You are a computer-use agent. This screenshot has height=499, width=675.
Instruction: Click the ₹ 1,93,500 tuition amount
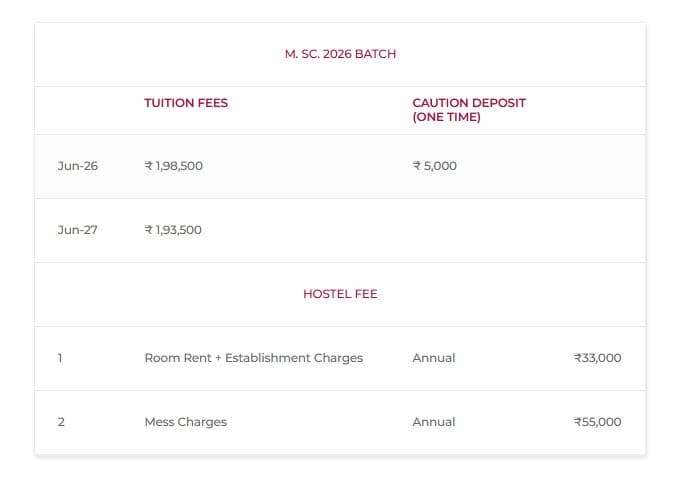[x=174, y=230]
